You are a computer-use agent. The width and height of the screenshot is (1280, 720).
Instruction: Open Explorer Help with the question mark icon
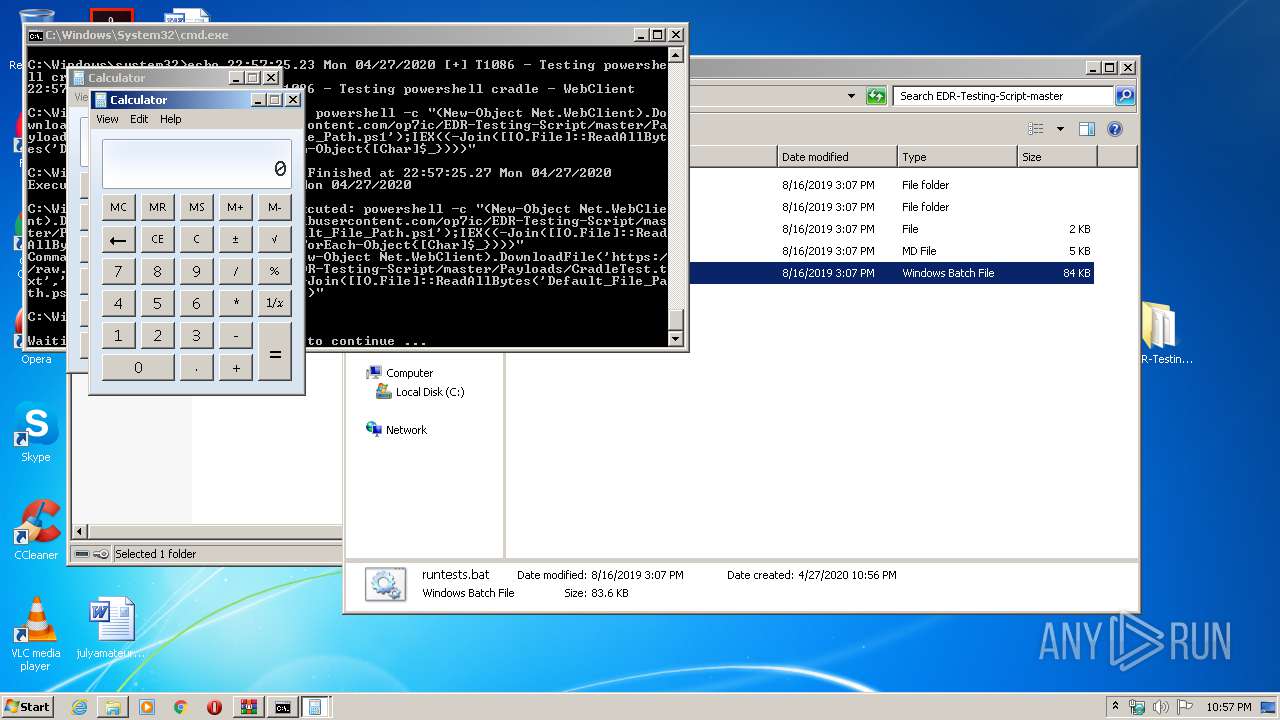tap(1115, 129)
